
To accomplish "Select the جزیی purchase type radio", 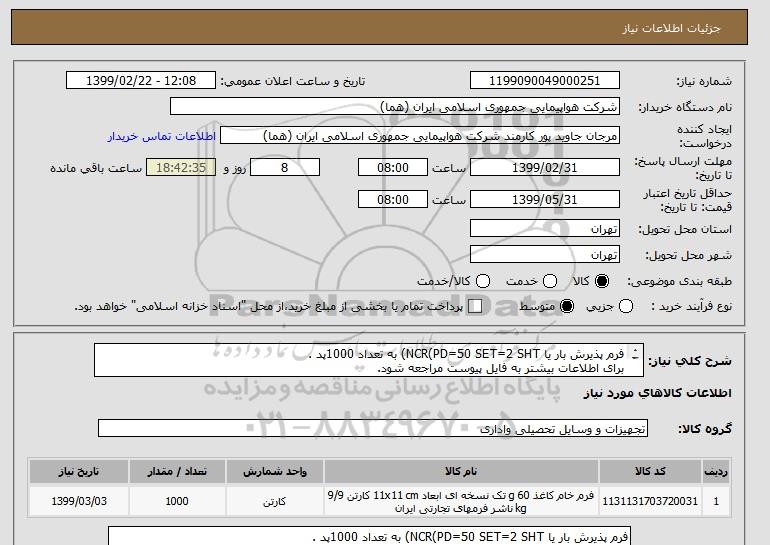I will coord(626,306).
